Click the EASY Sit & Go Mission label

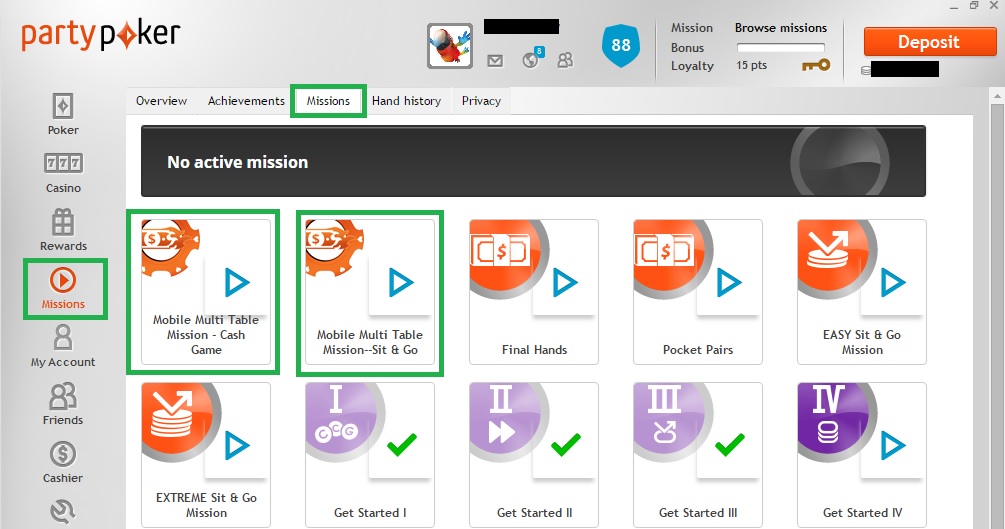[862, 342]
